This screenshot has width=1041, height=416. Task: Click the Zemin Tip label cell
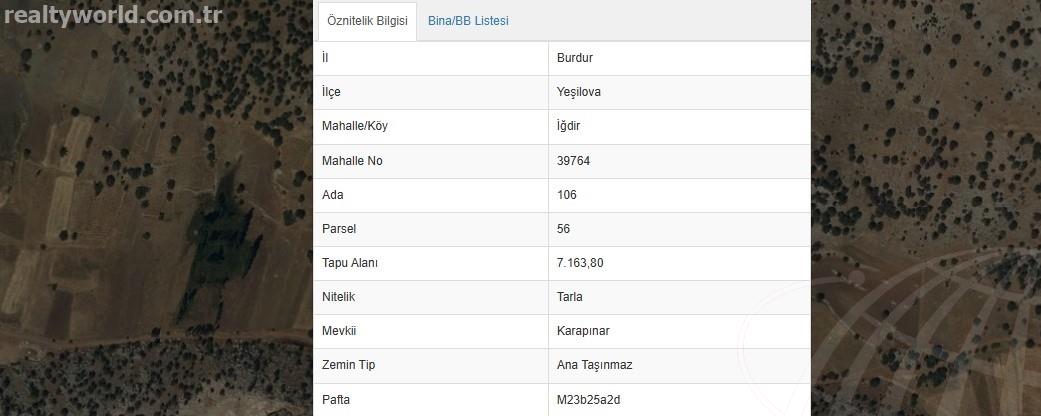pyautogui.click(x=431, y=365)
